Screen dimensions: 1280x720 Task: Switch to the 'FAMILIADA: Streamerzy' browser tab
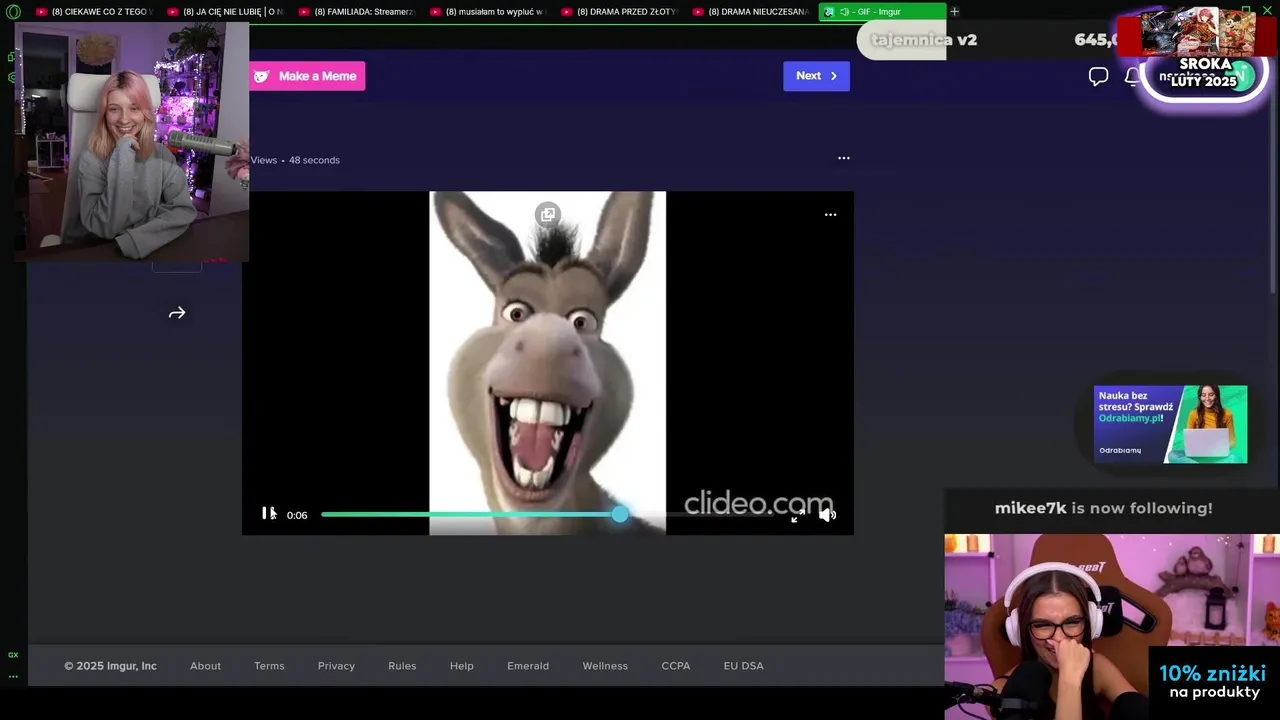pyautogui.click(x=355, y=12)
